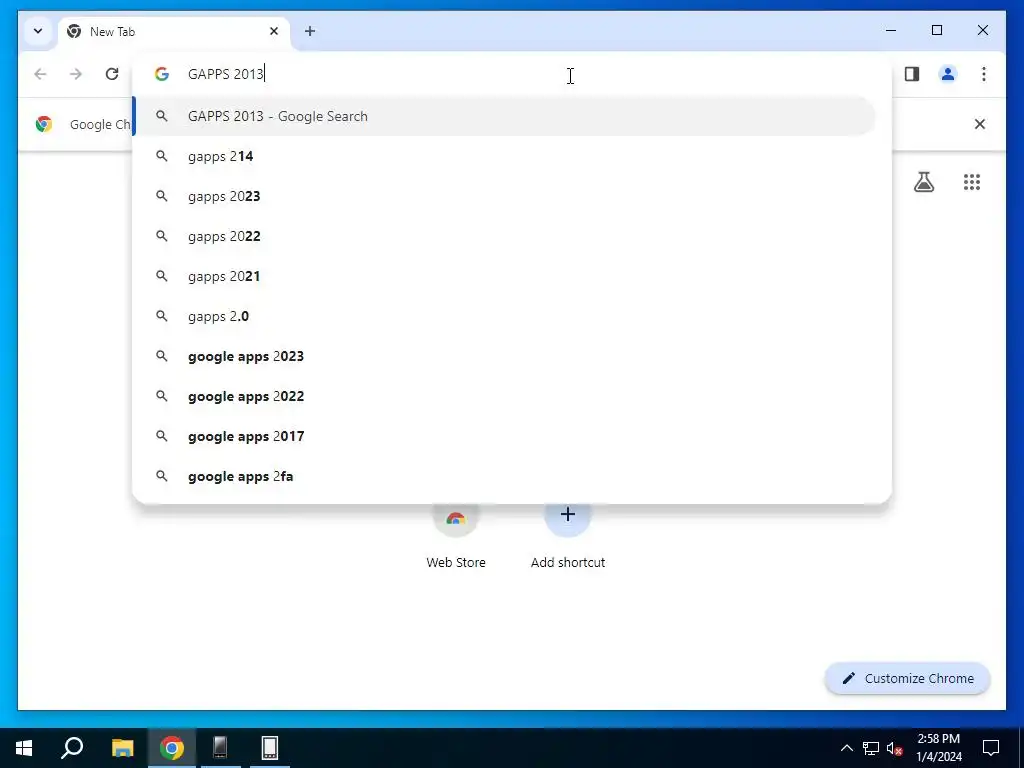Open Search Labs flask icon

point(923,182)
